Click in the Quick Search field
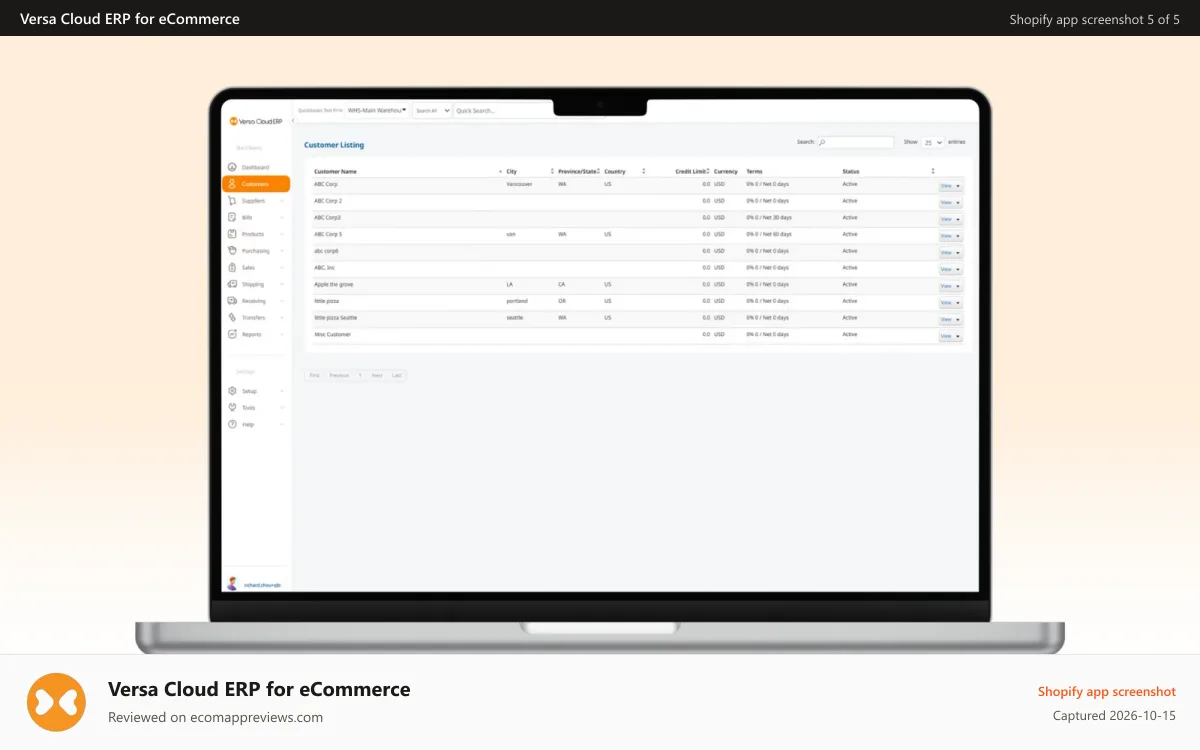The width and height of the screenshot is (1200, 750). coord(503,111)
